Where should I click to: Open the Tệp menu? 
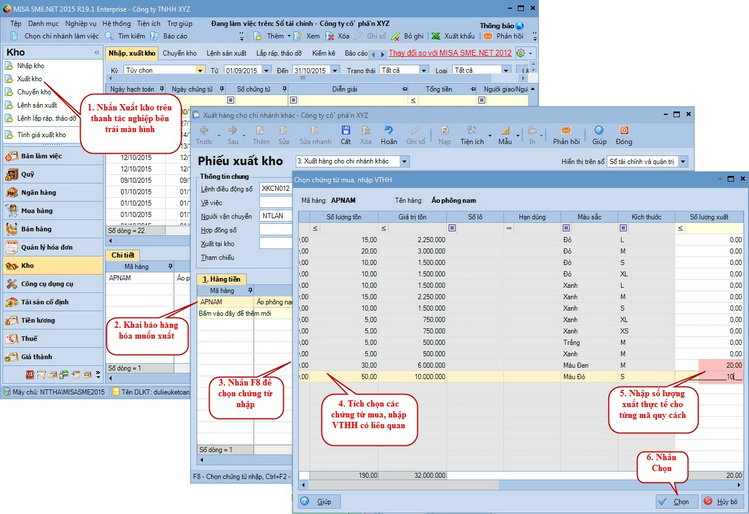click(16, 23)
